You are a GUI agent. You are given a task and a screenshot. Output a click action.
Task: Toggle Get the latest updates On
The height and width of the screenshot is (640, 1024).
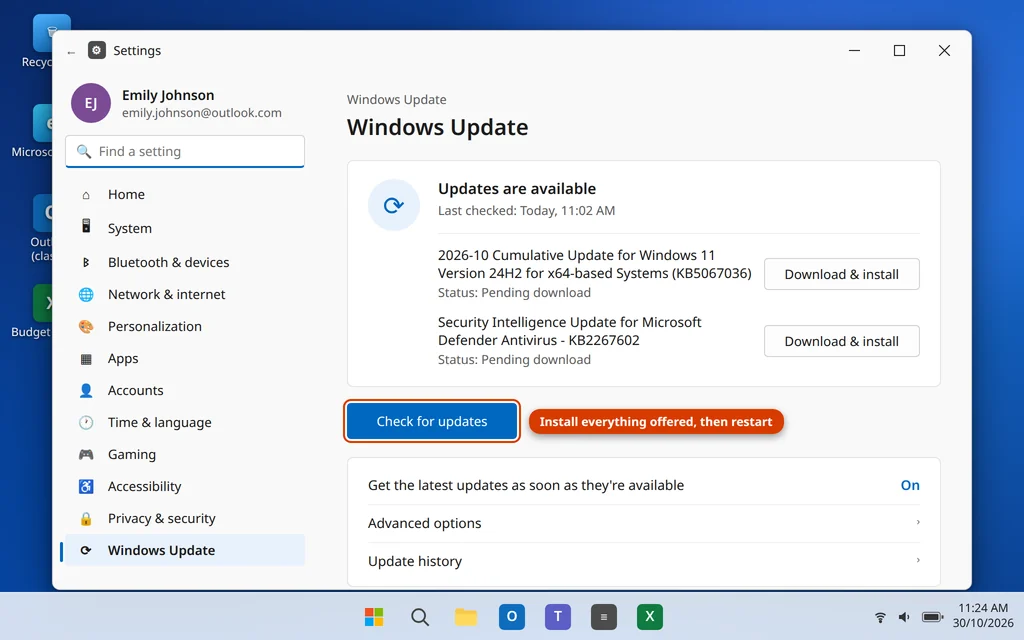point(910,485)
